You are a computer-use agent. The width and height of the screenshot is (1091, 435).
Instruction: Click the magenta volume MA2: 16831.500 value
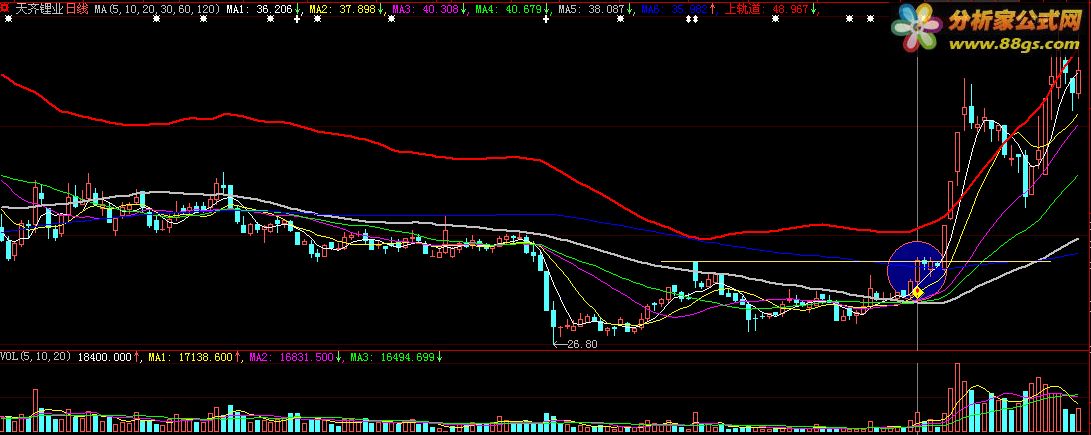(291, 357)
